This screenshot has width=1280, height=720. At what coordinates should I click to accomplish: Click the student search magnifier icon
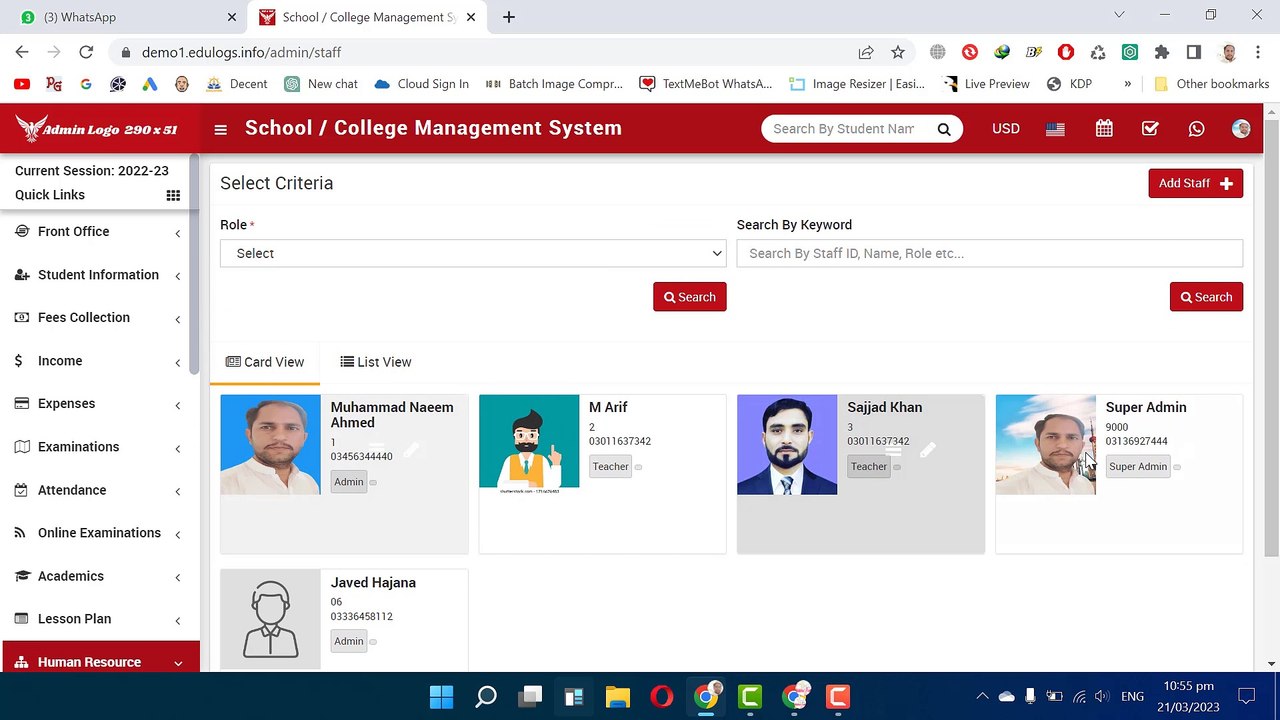(943, 129)
